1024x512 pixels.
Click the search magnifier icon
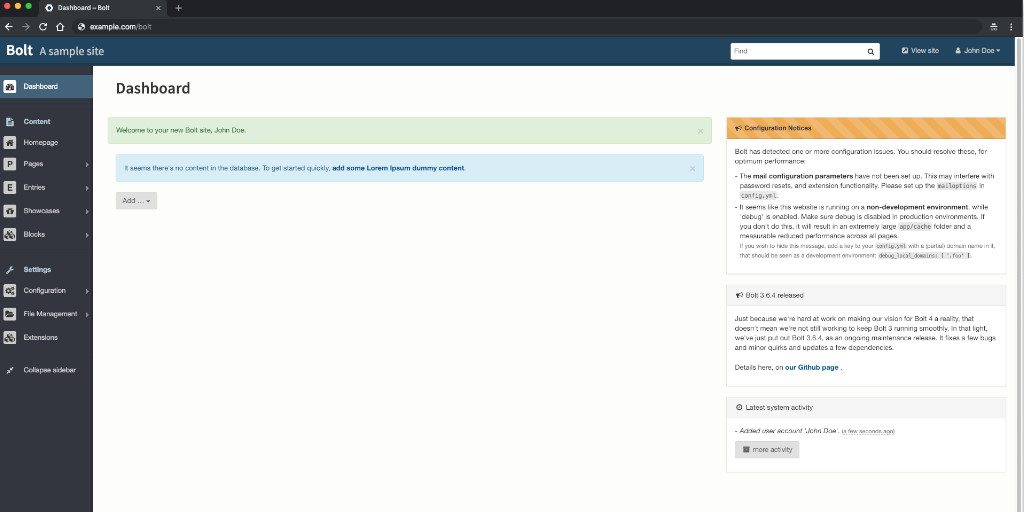tap(871, 52)
